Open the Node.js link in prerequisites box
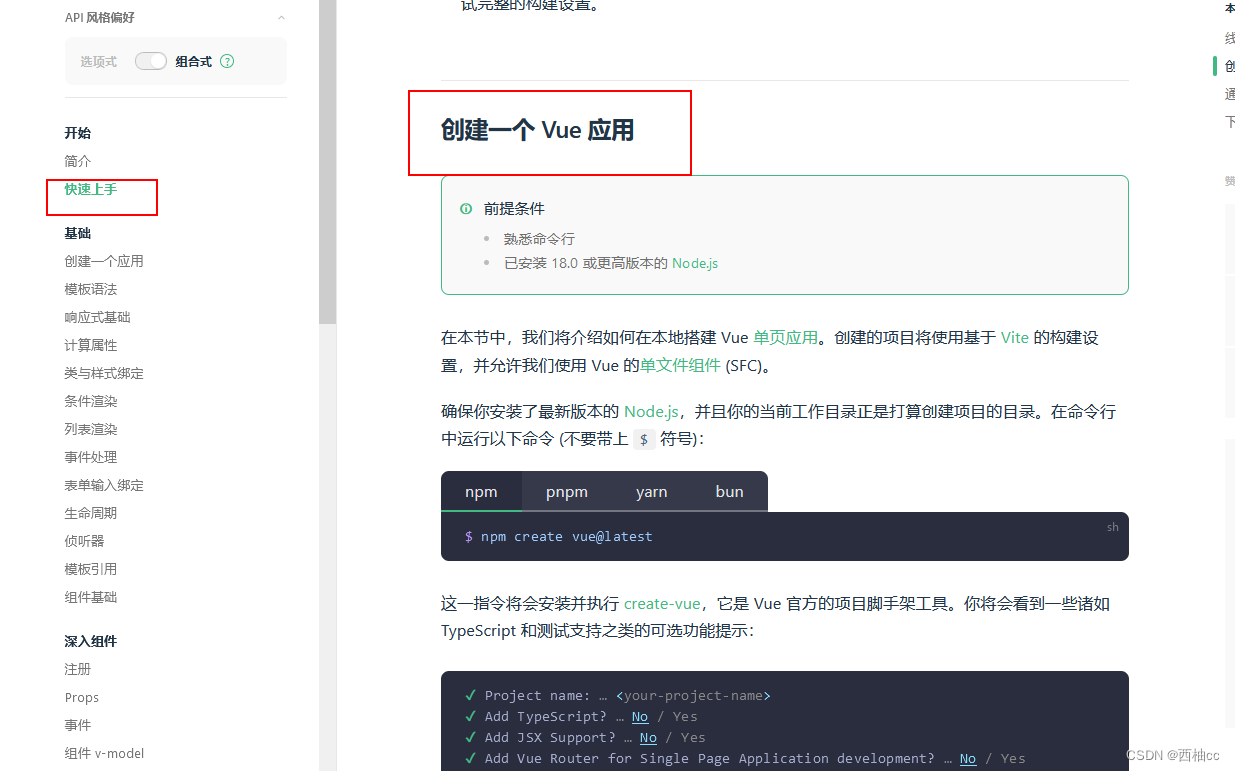1235x771 pixels. pos(694,263)
